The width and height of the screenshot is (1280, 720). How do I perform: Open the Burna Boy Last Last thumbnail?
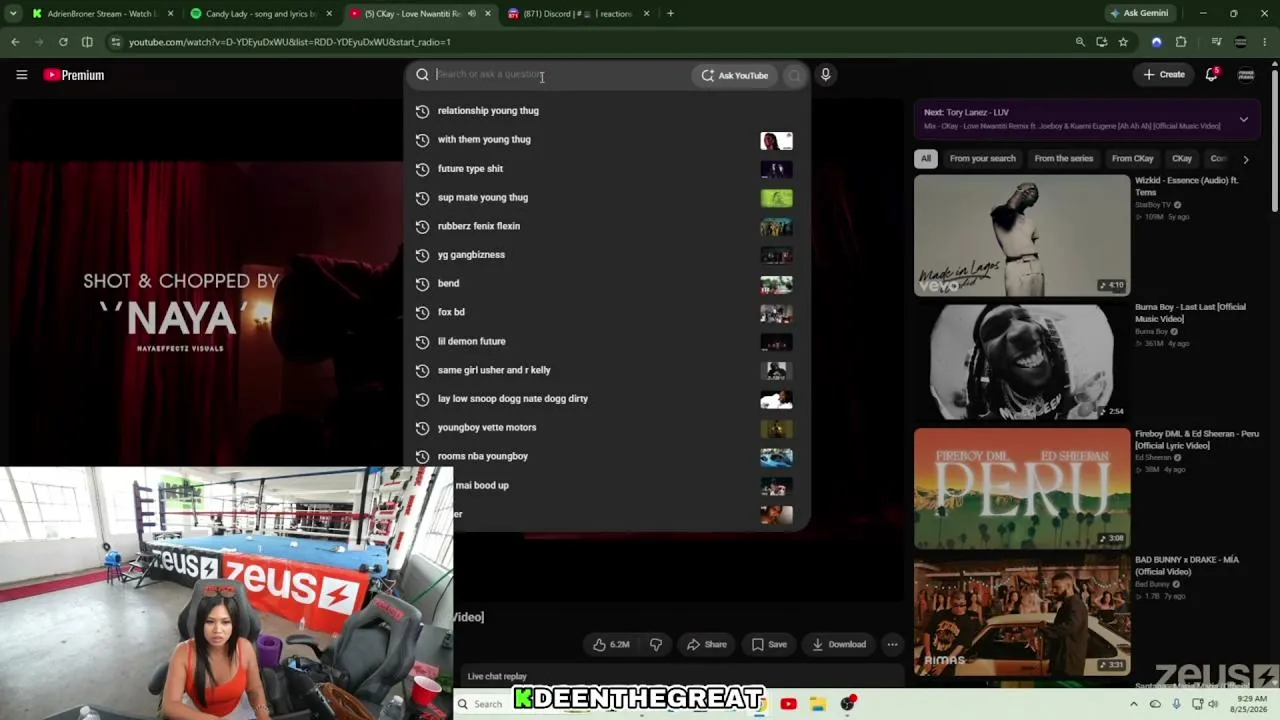point(1022,362)
